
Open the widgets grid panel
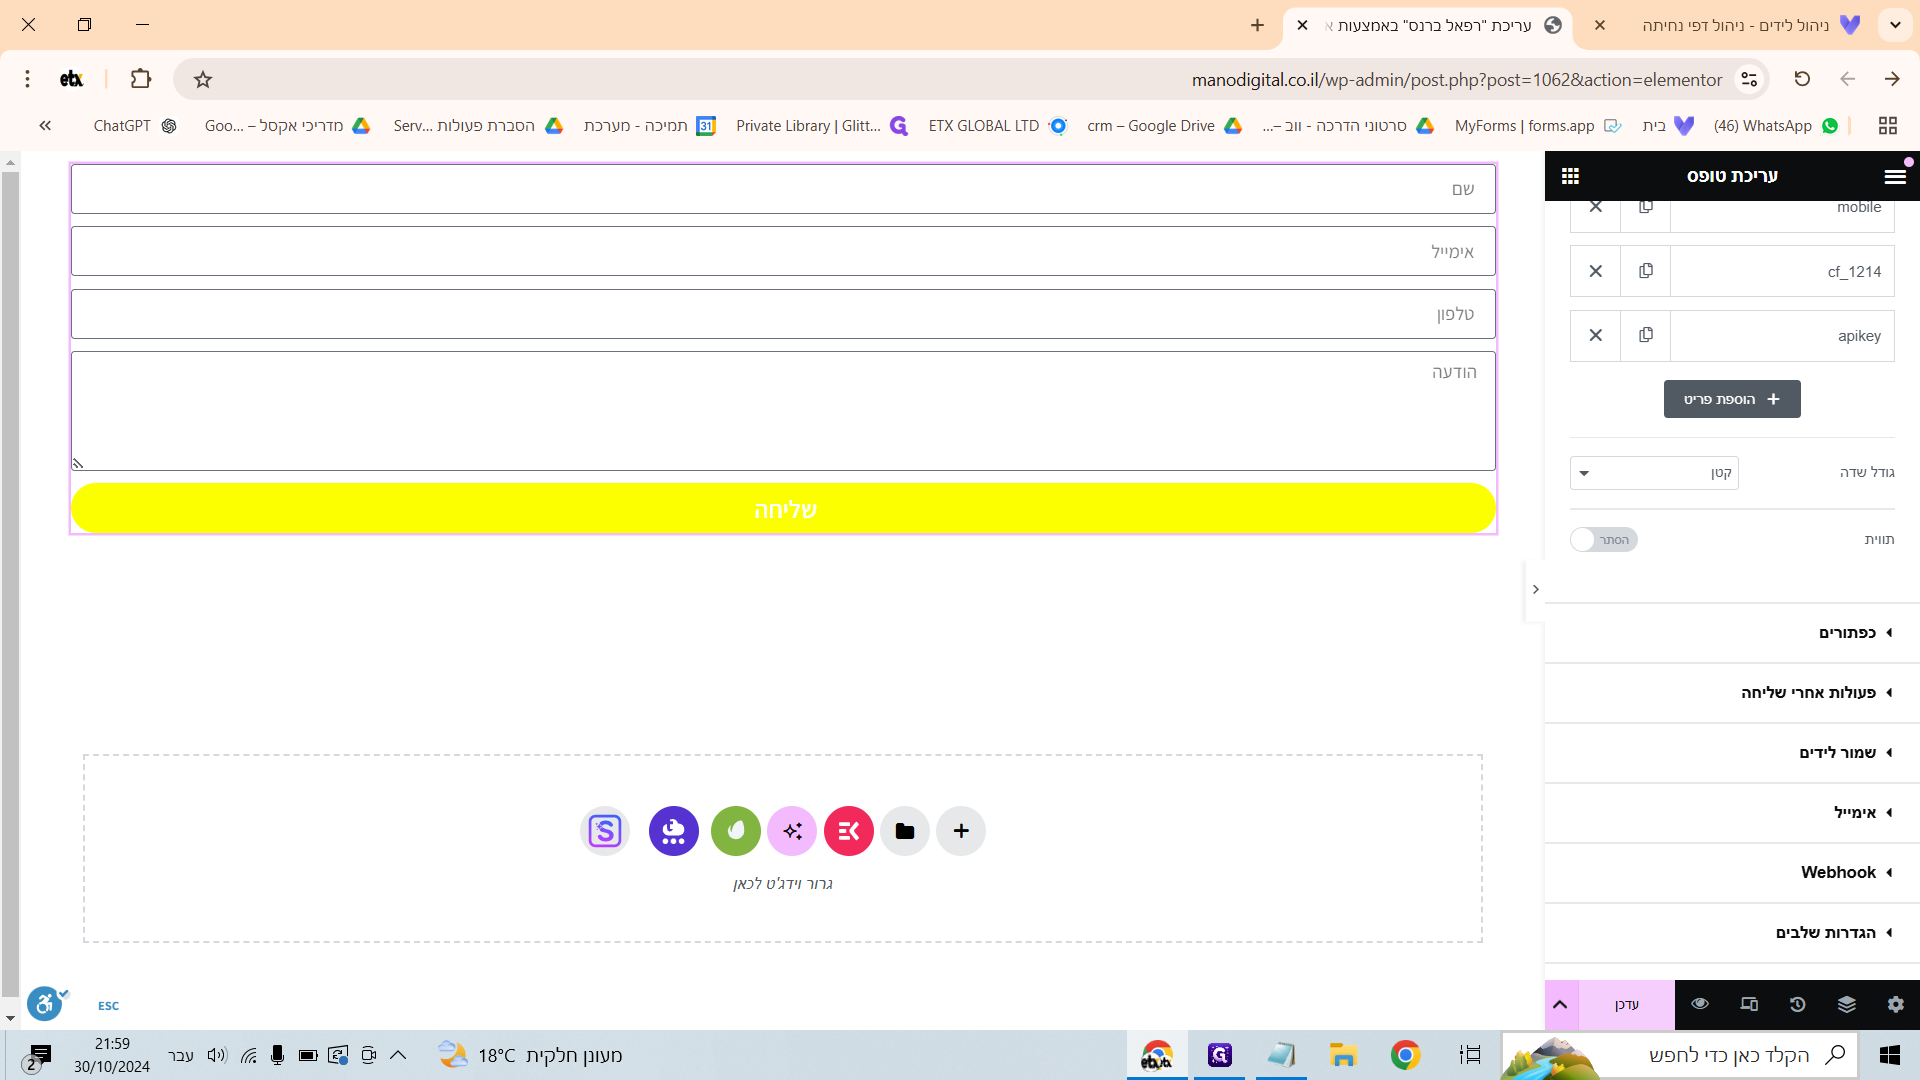click(1570, 176)
